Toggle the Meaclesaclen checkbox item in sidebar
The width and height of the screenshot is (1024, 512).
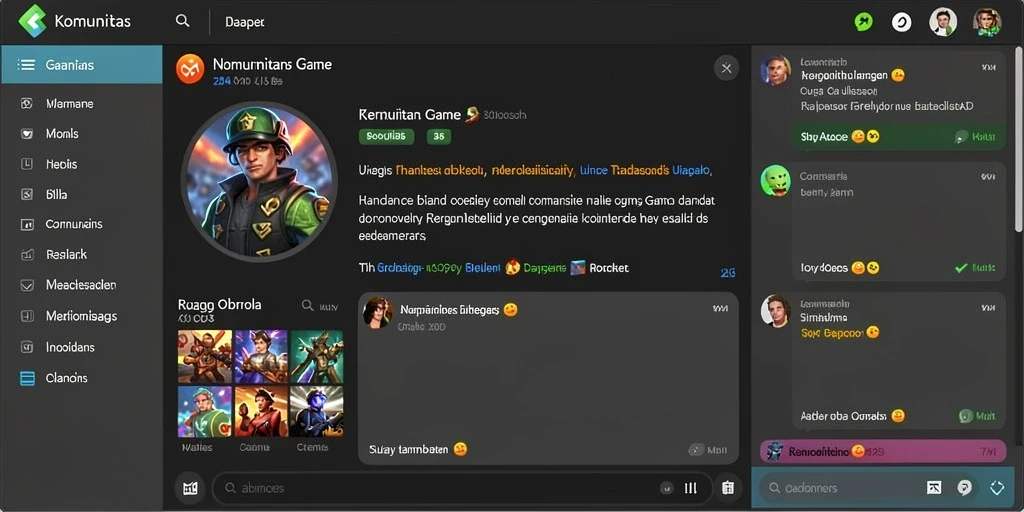click(x=27, y=285)
